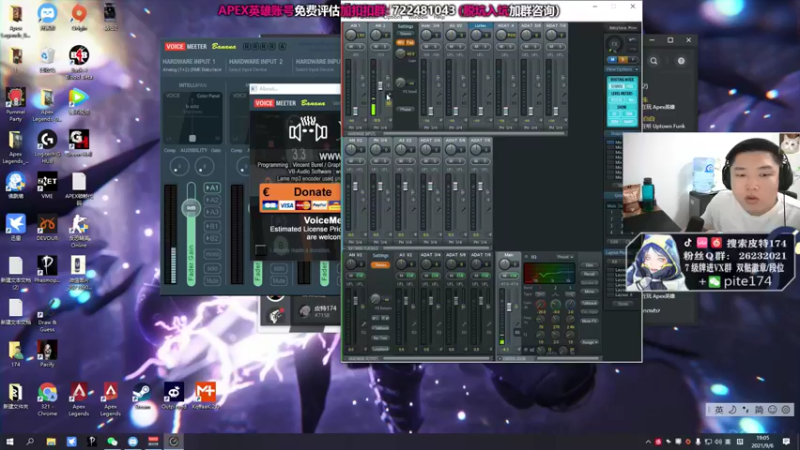The height and width of the screenshot is (450, 800).
Task: Click the FX knob icon in TotalMix
Action: click(x=615, y=44)
